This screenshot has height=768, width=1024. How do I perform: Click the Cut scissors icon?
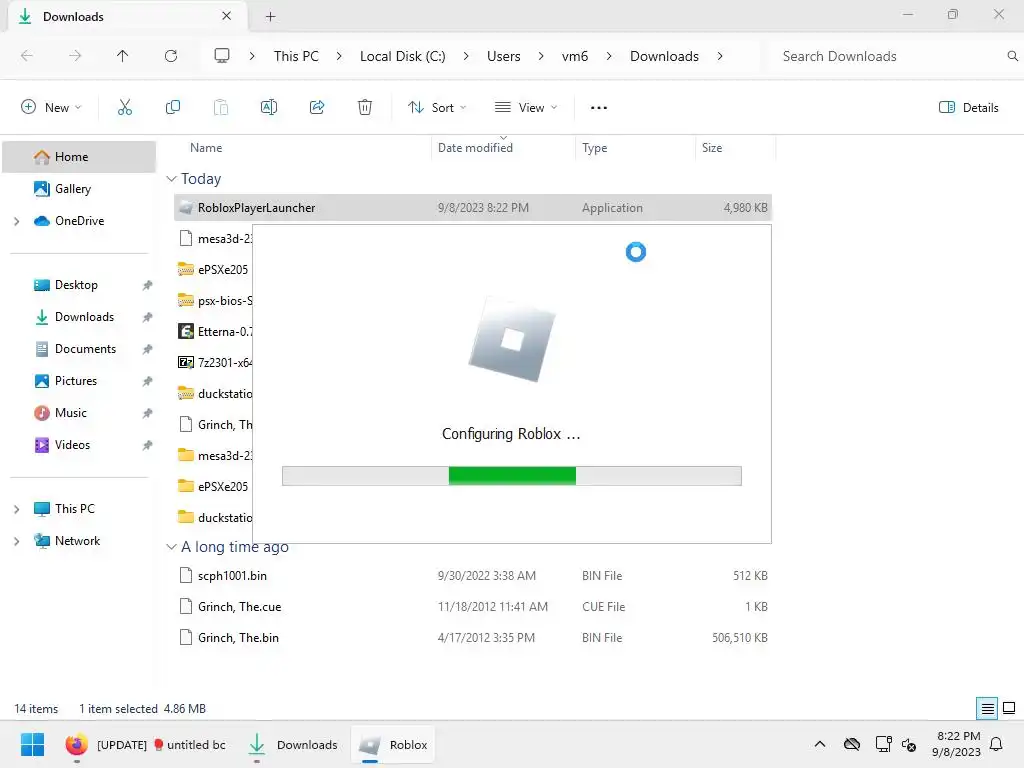[125, 108]
